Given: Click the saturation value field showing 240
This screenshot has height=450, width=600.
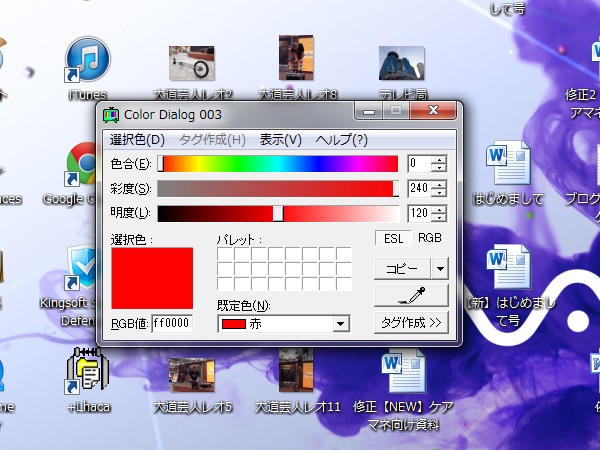Looking at the screenshot, I should click(x=419, y=188).
